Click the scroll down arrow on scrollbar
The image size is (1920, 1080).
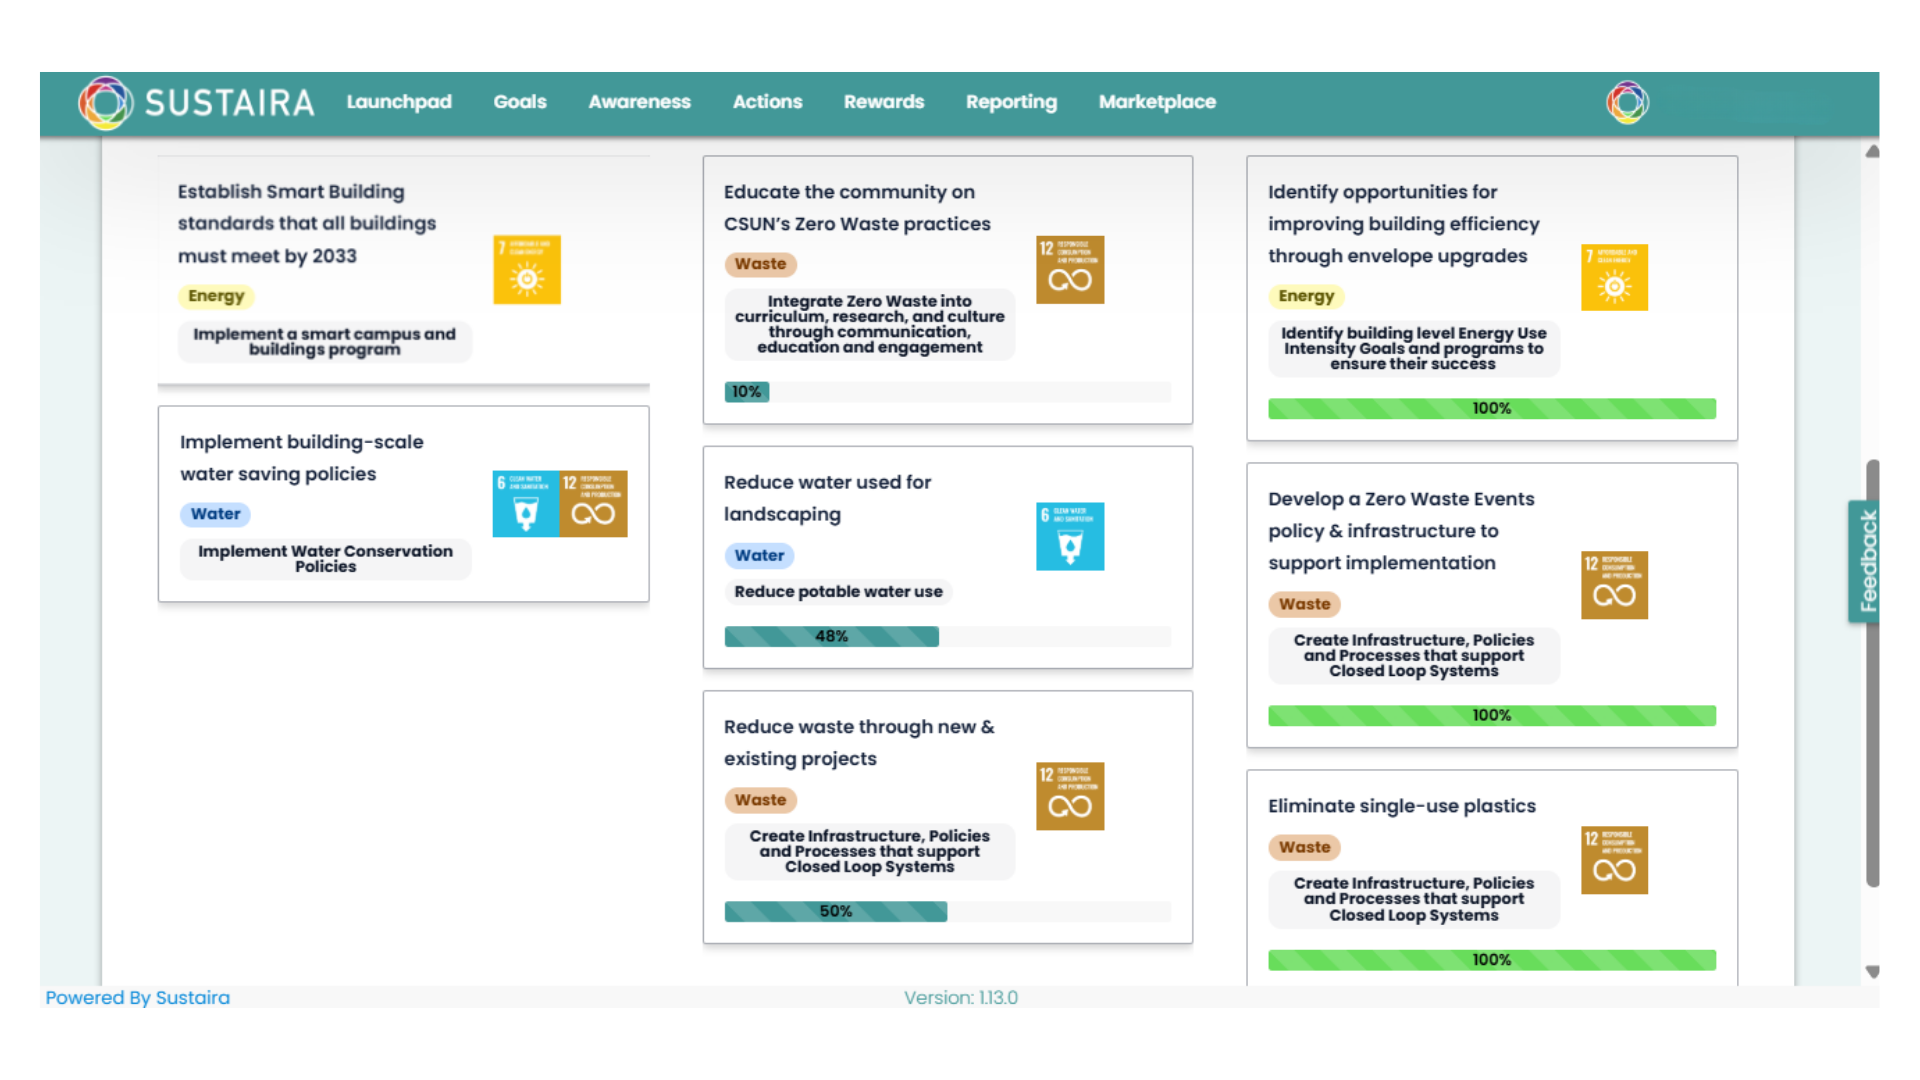[x=1873, y=972]
